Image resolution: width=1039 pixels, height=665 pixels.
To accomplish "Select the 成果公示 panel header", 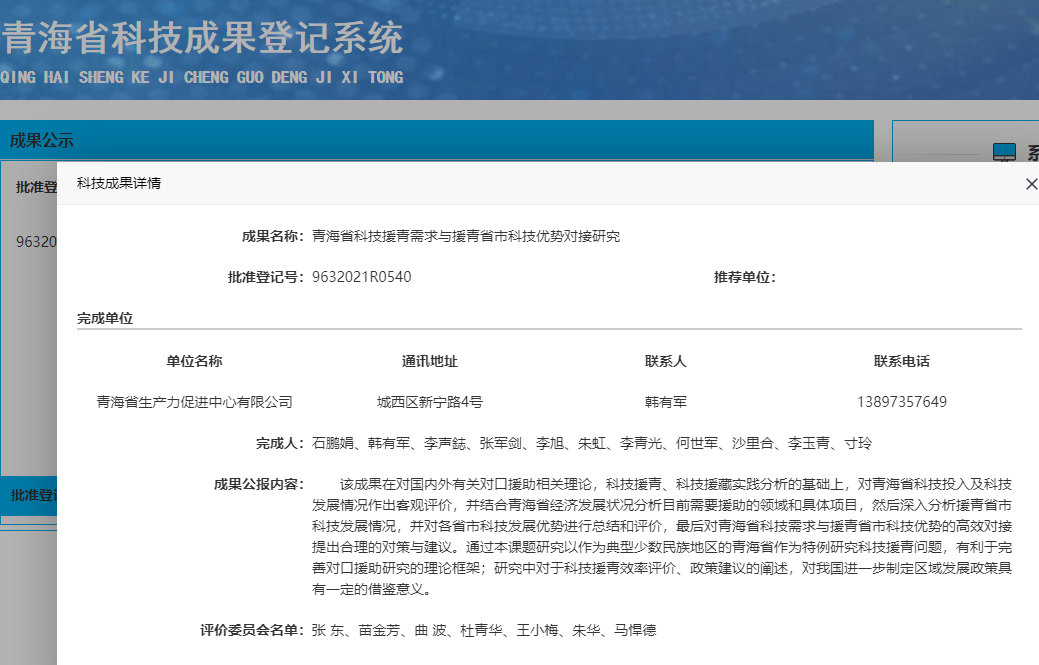I will [42, 141].
